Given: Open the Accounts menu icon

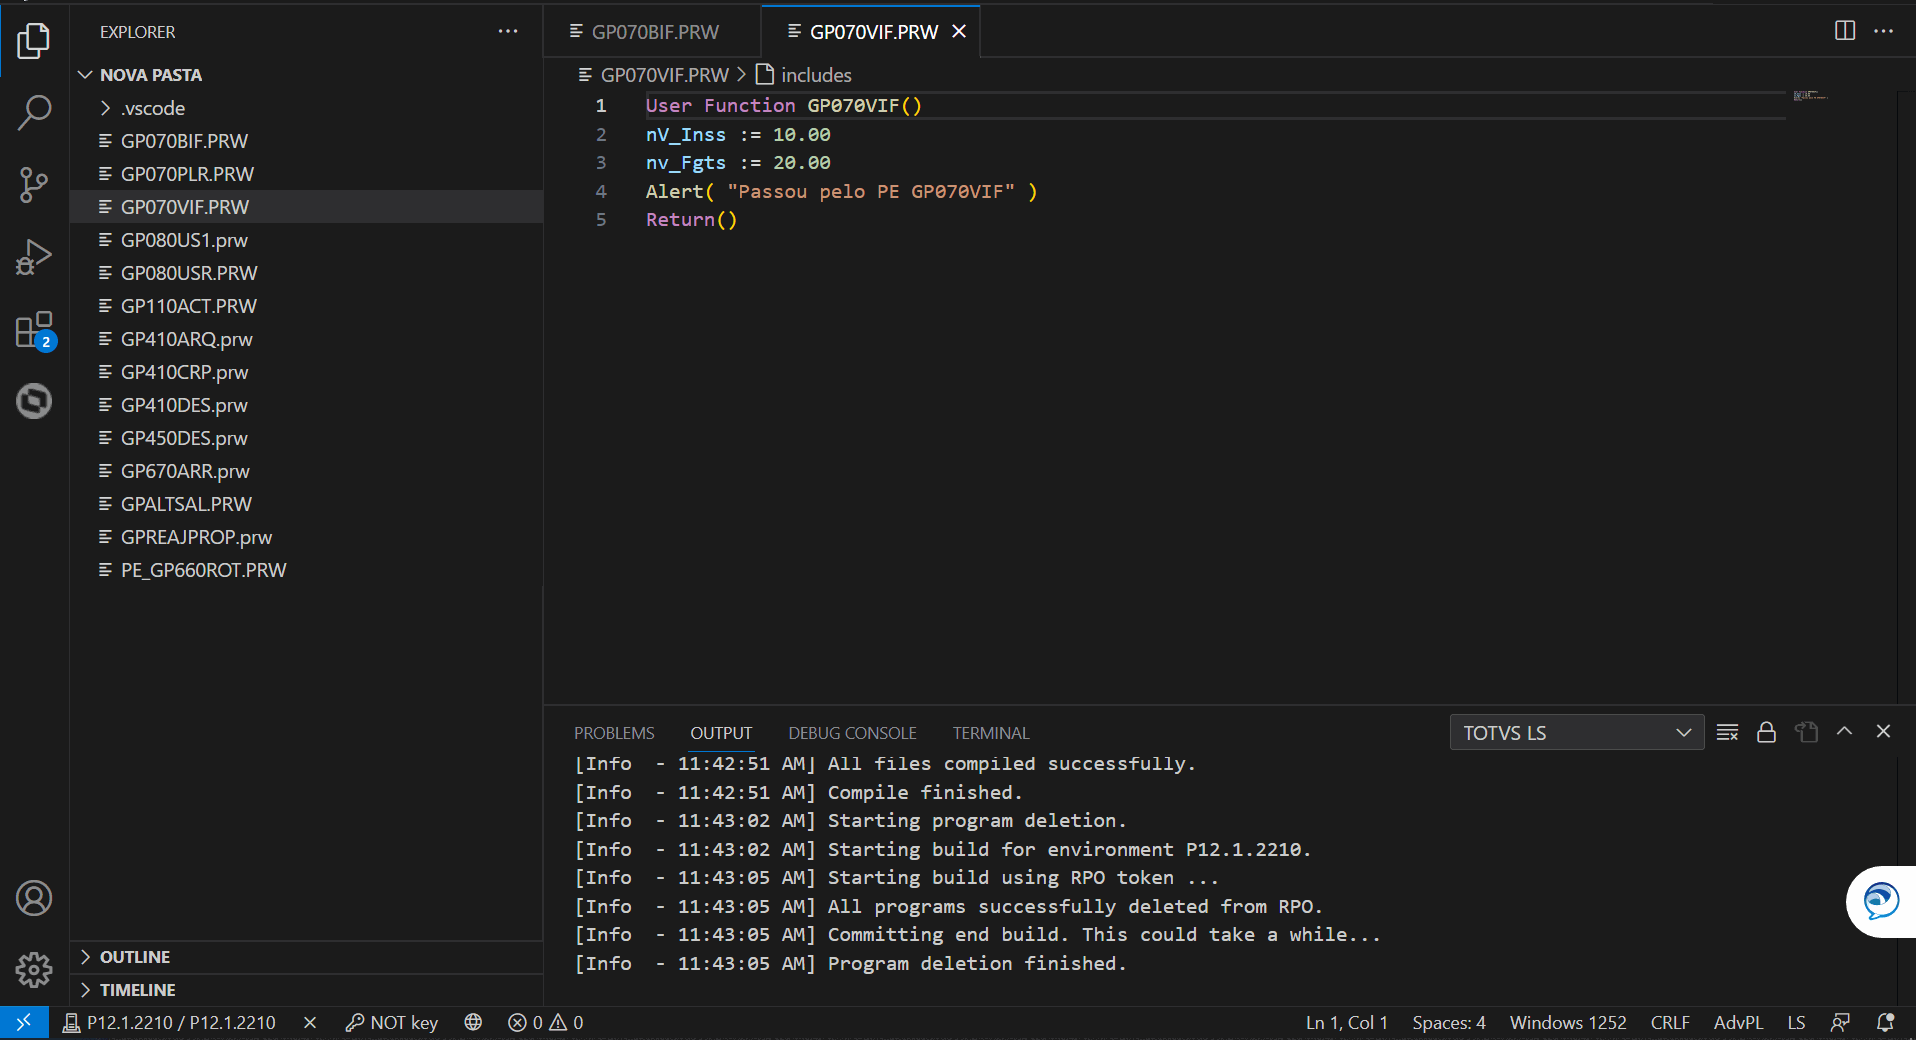Looking at the screenshot, I should pos(34,898).
